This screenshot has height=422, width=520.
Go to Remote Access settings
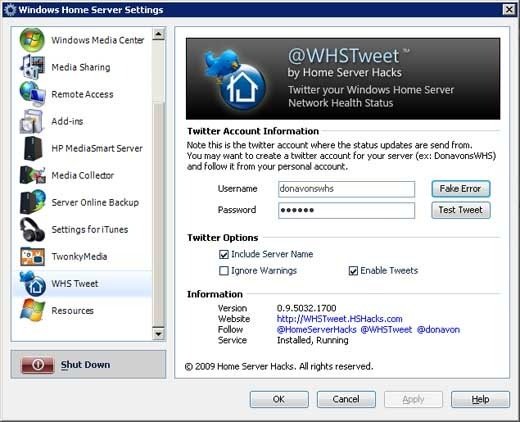click(x=82, y=94)
